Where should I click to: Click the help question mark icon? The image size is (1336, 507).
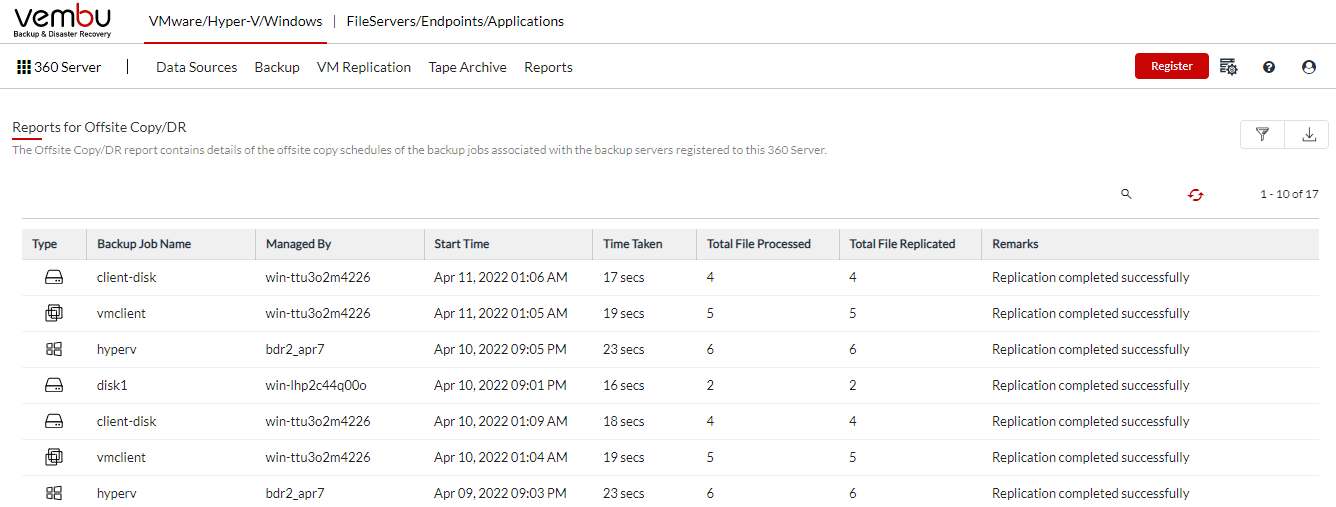(x=1269, y=67)
